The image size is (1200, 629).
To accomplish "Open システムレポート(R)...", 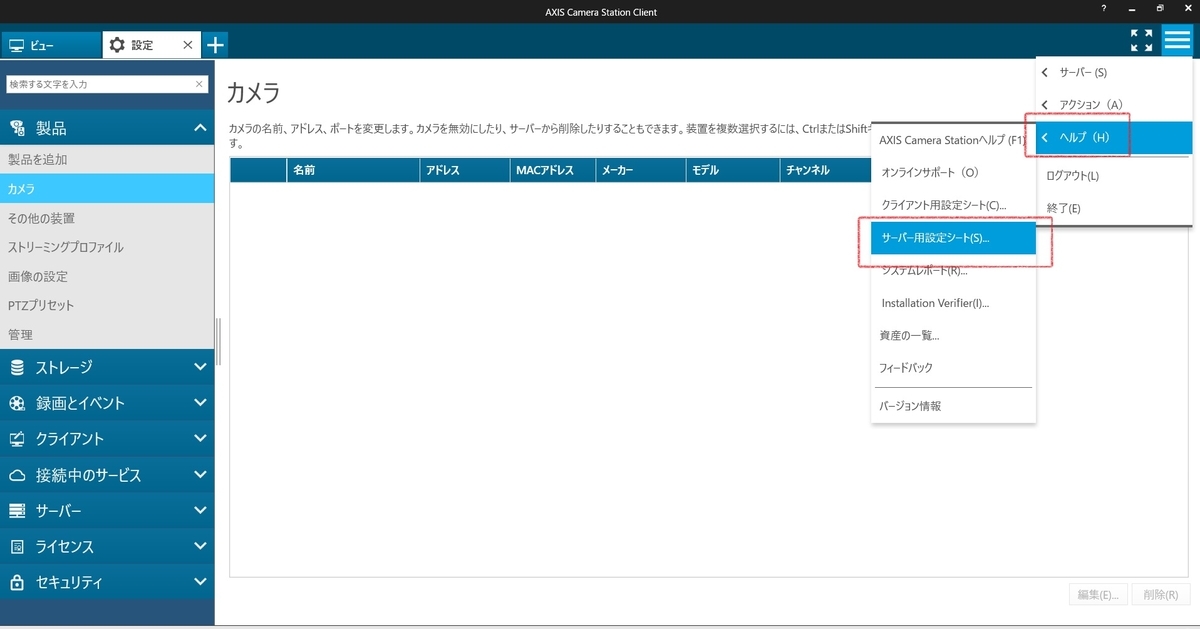I will pos(953,271).
